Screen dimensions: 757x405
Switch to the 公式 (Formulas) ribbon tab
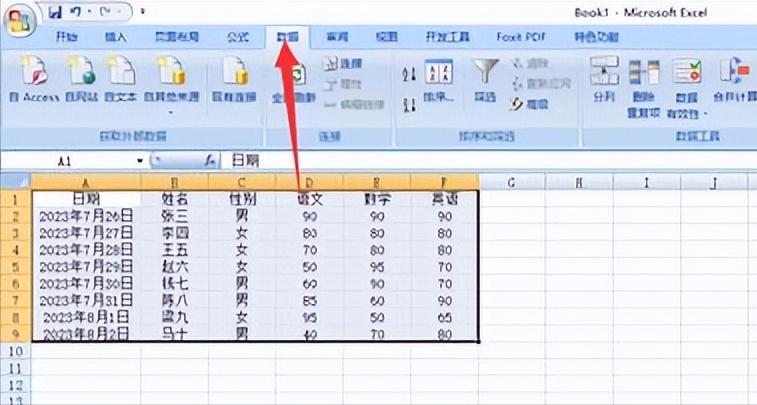click(x=238, y=37)
